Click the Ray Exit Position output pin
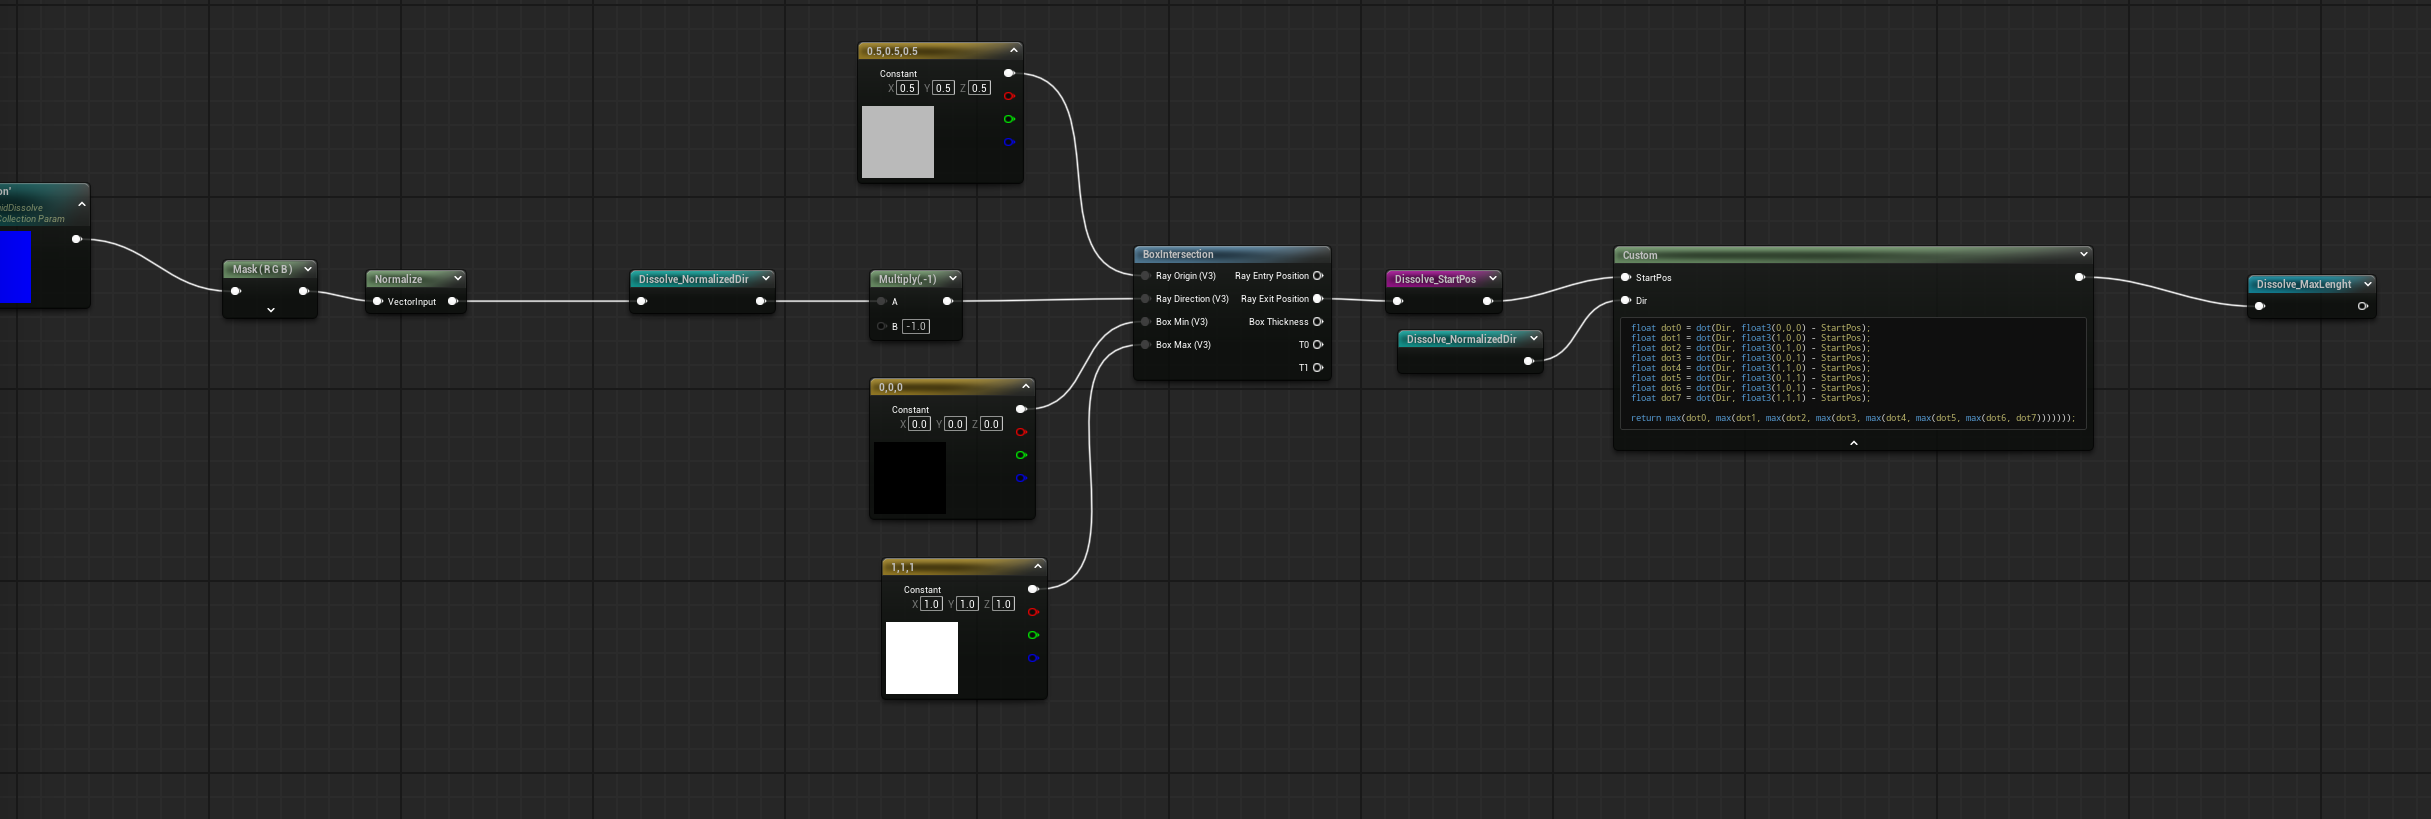The height and width of the screenshot is (819, 2431). 1318,299
